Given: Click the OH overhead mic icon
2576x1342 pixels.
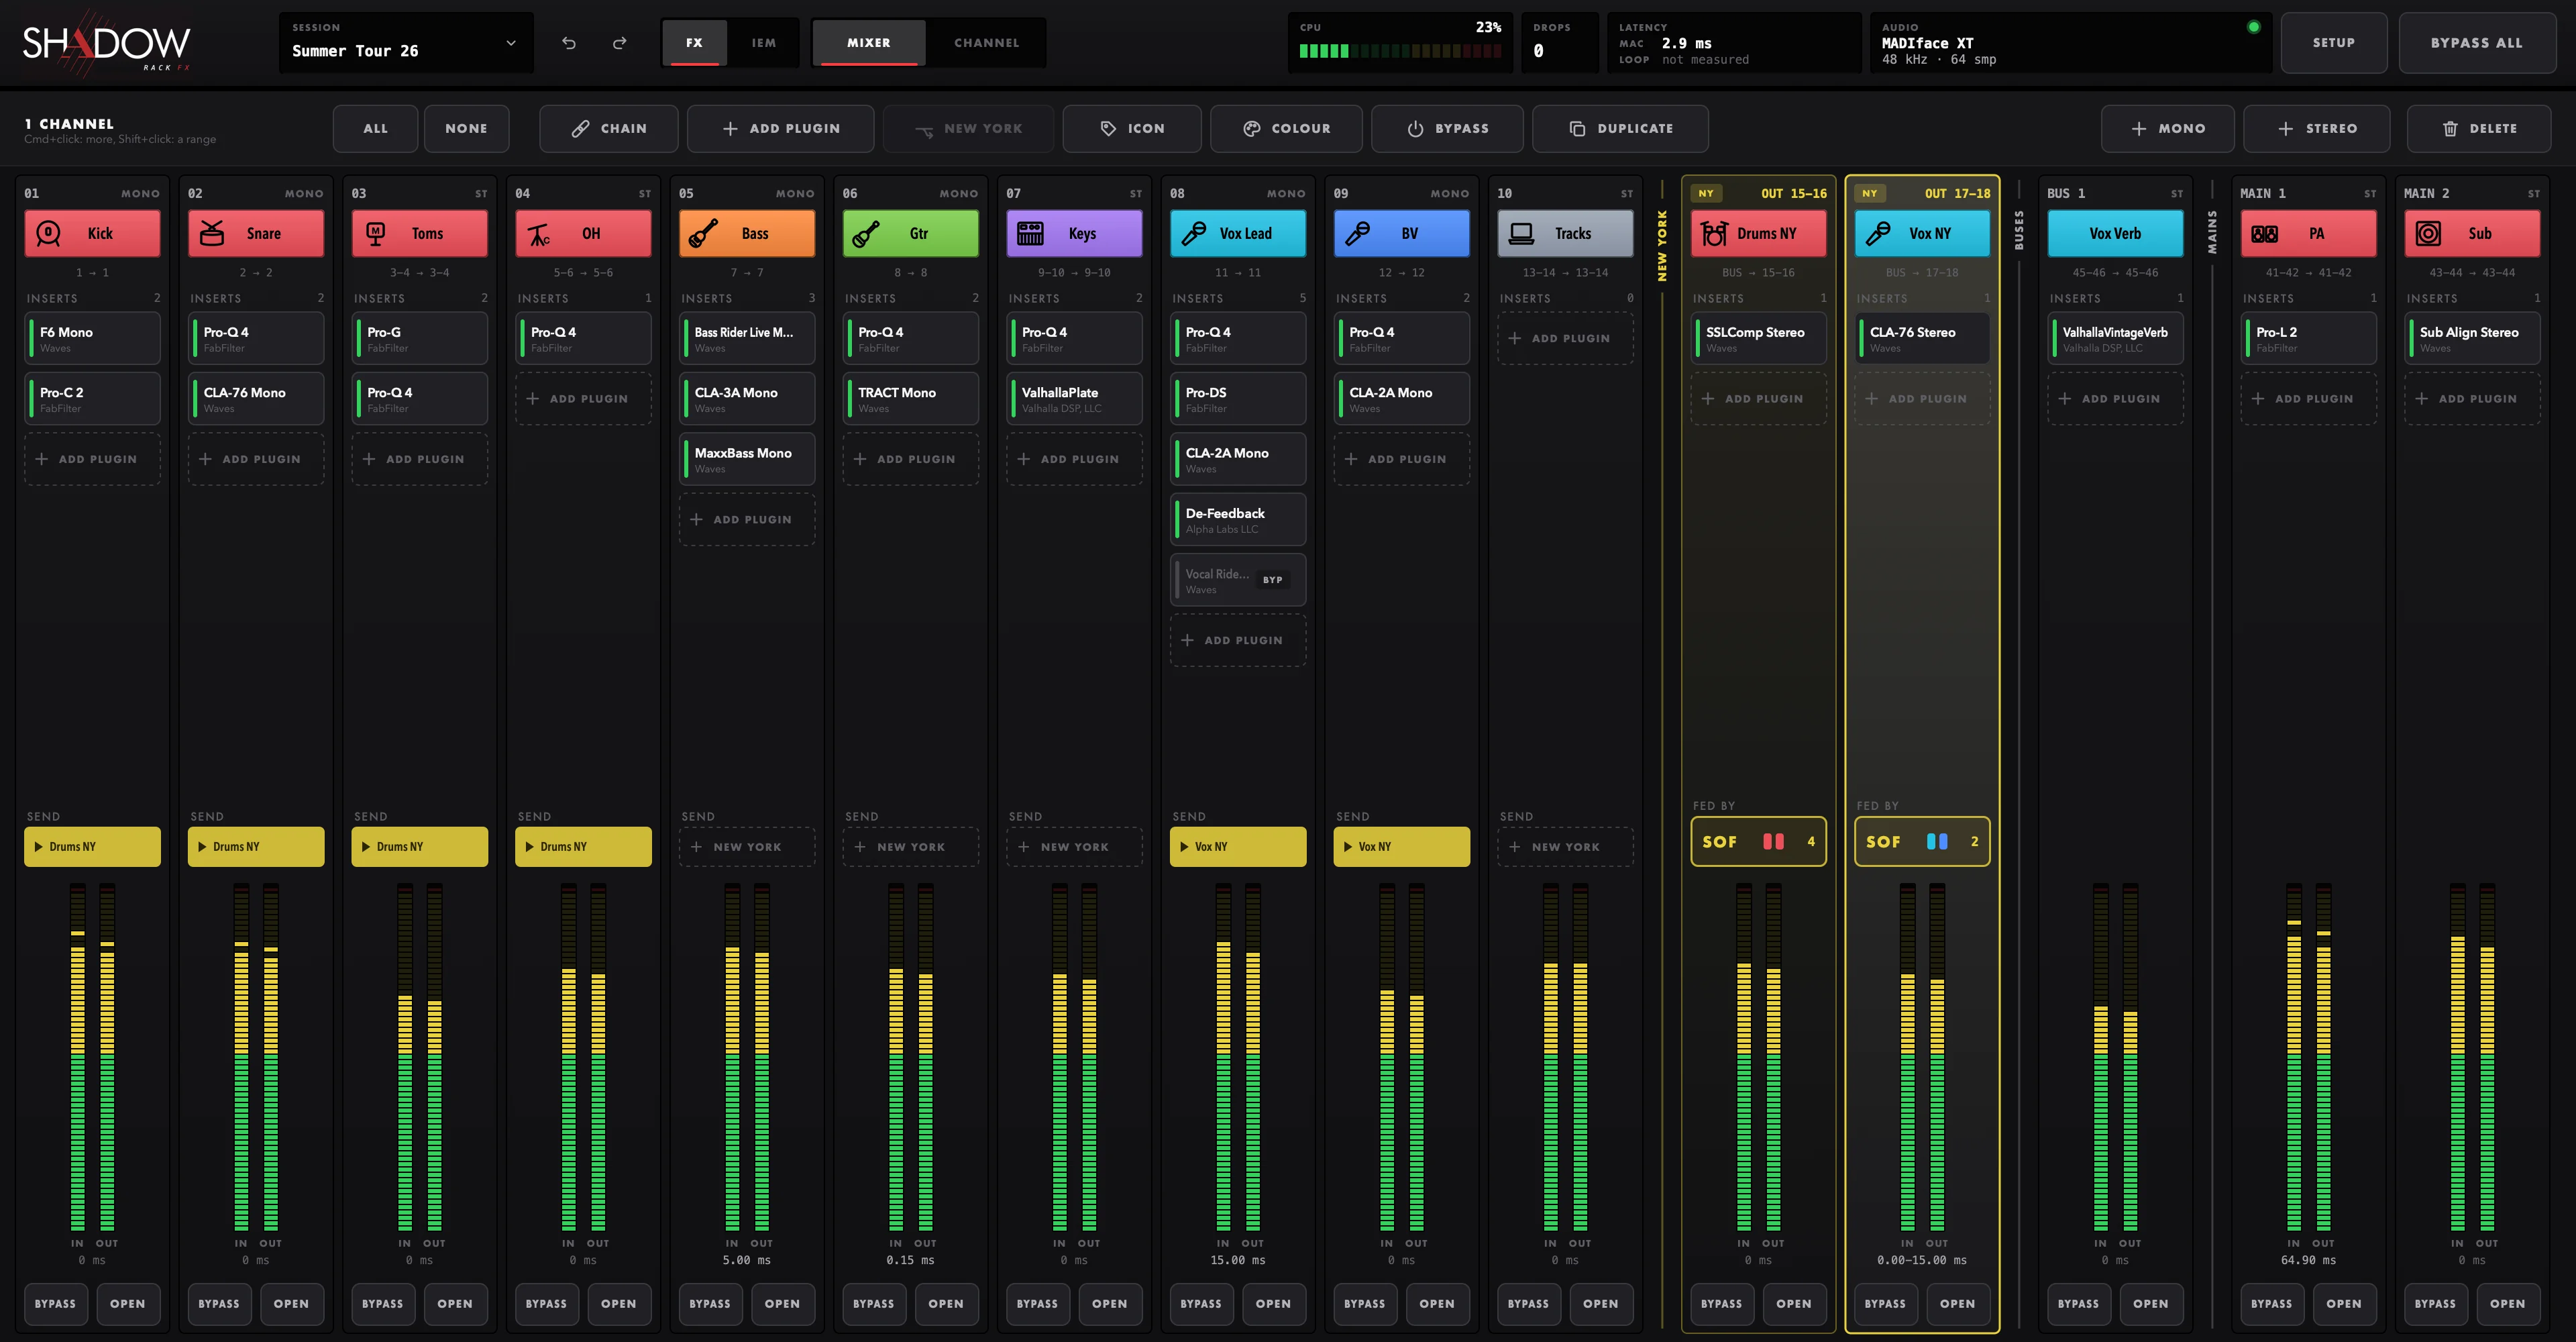Looking at the screenshot, I should 539,233.
